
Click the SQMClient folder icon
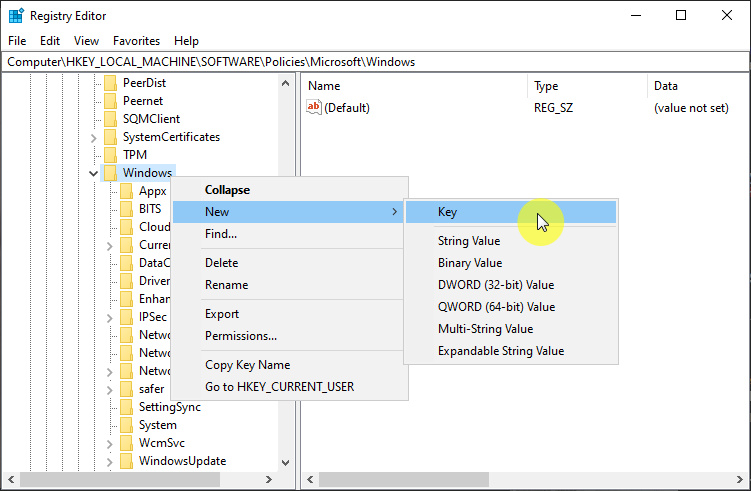tap(111, 119)
